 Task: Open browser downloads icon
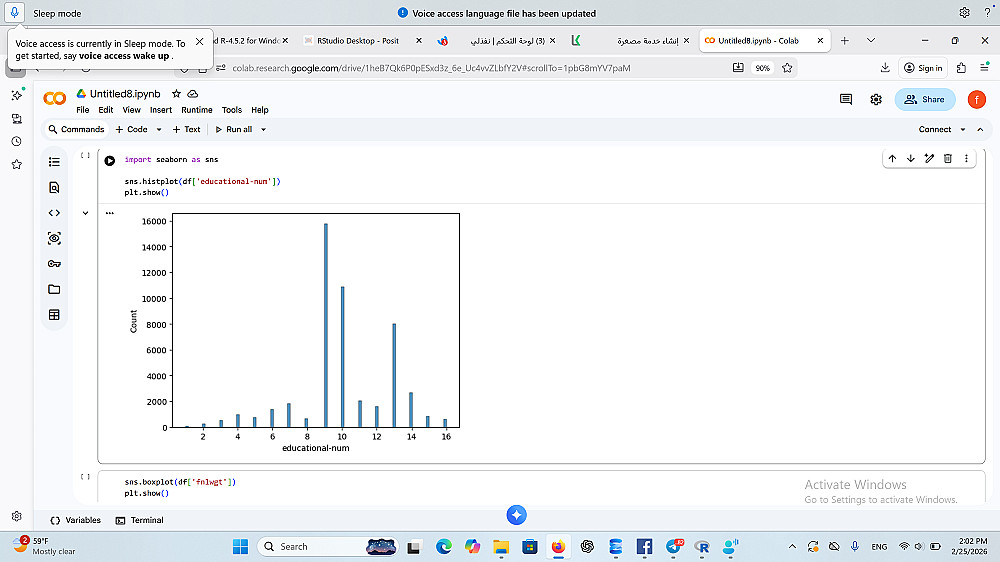pyautogui.click(x=885, y=68)
